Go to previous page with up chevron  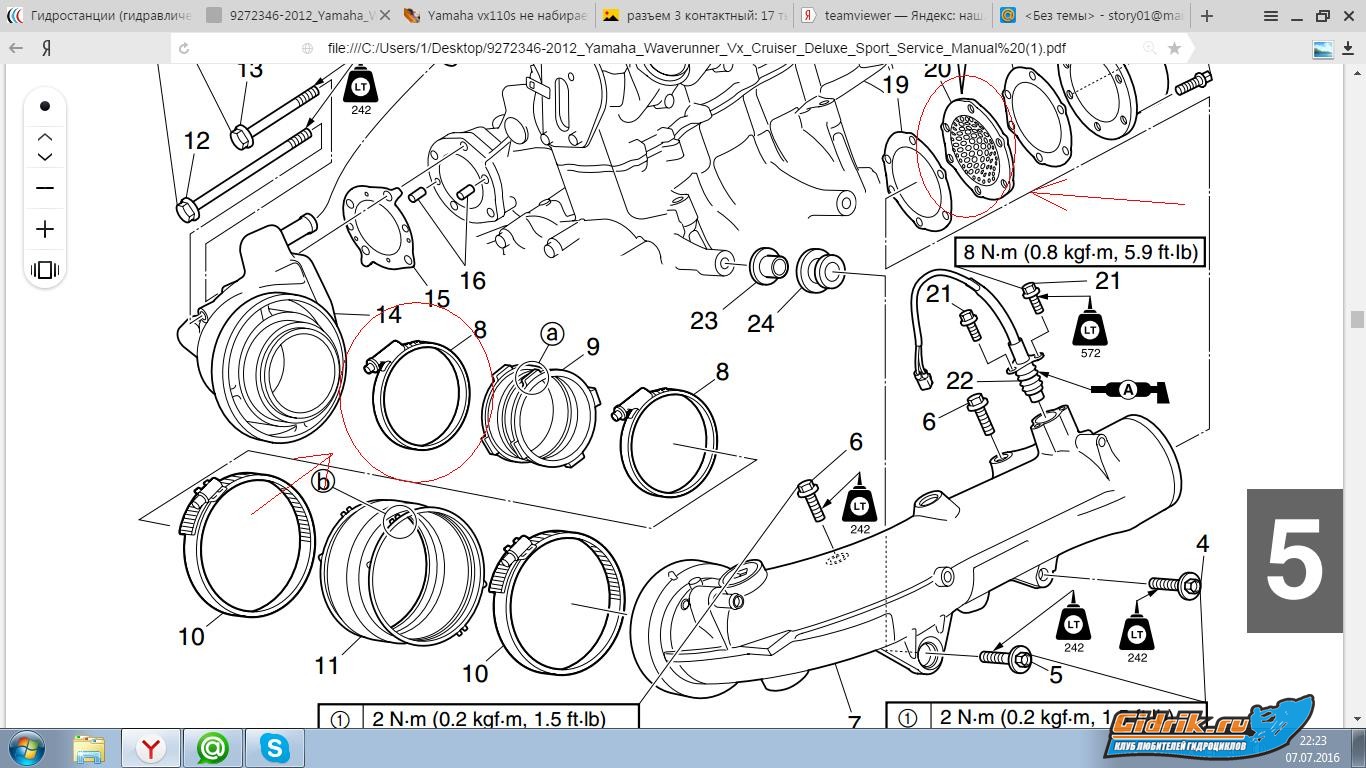pyautogui.click(x=45, y=137)
